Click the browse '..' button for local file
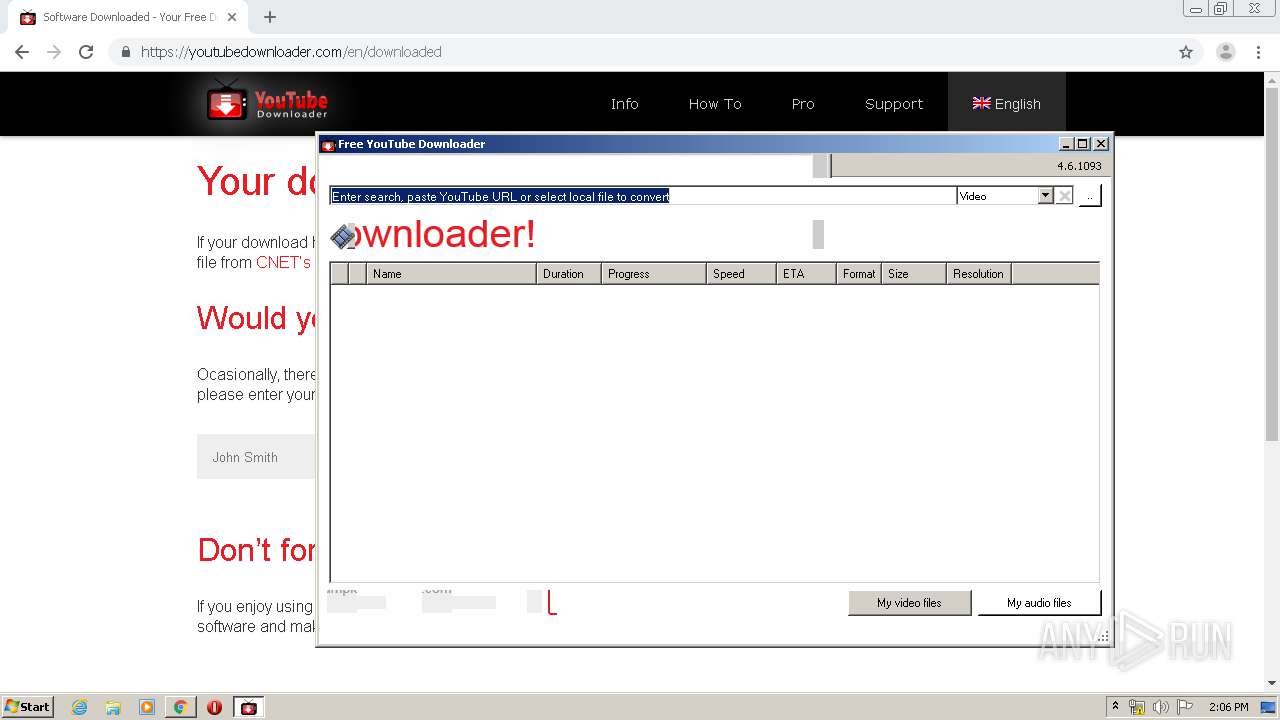This screenshot has width=1280, height=720. point(1089,196)
